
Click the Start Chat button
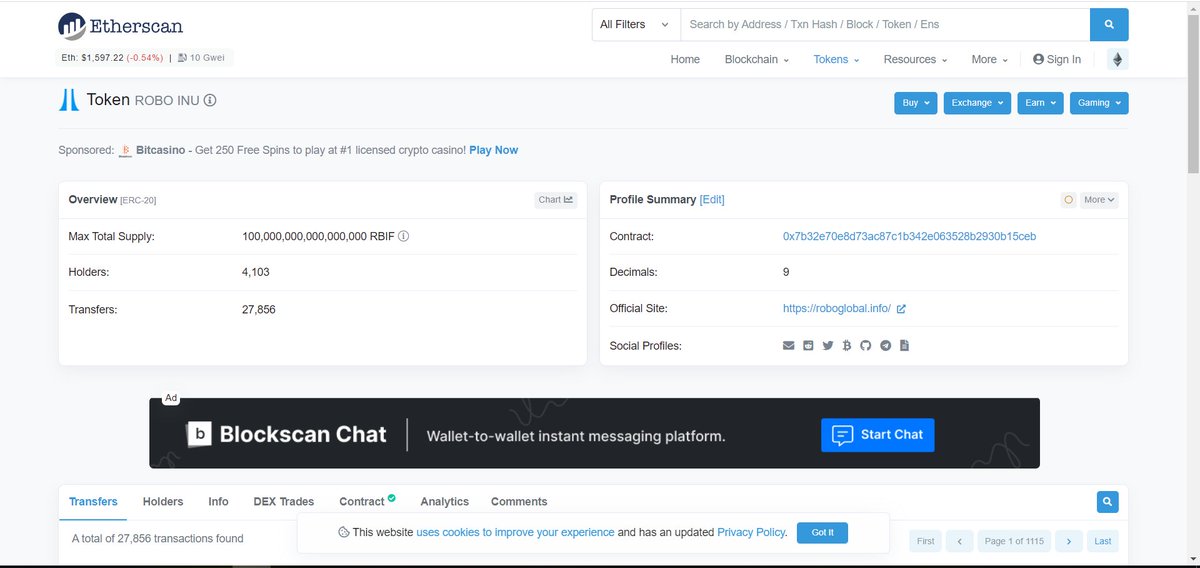(x=878, y=435)
